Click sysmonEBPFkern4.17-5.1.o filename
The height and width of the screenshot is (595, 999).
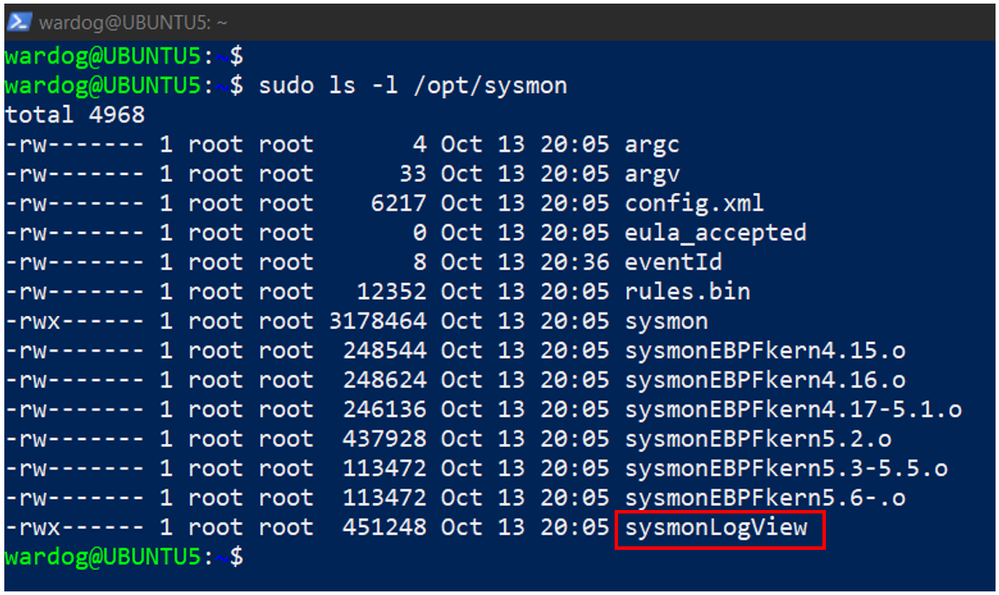793,410
